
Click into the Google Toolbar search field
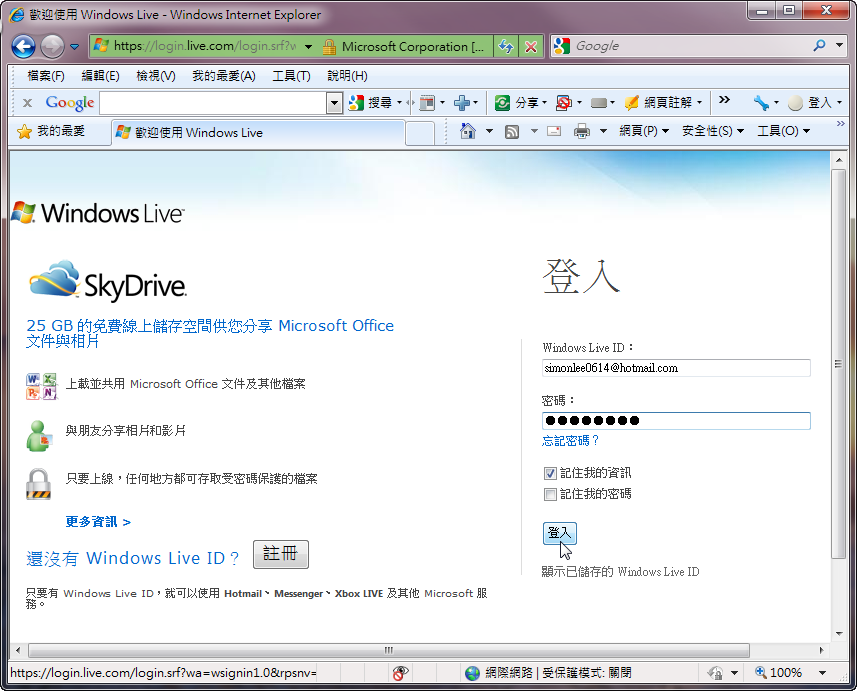213,102
